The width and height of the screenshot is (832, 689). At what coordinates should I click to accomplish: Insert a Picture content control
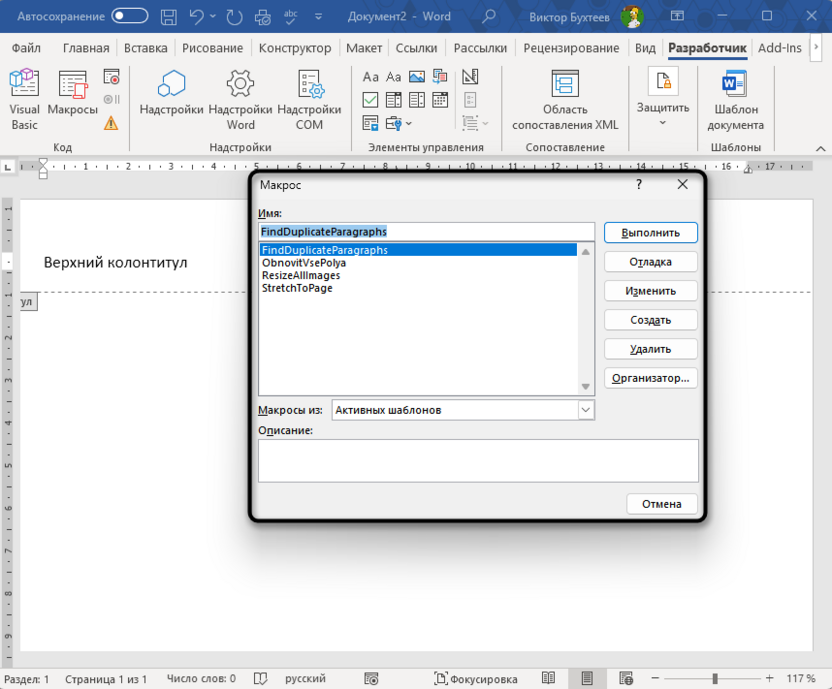pyautogui.click(x=416, y=76)
